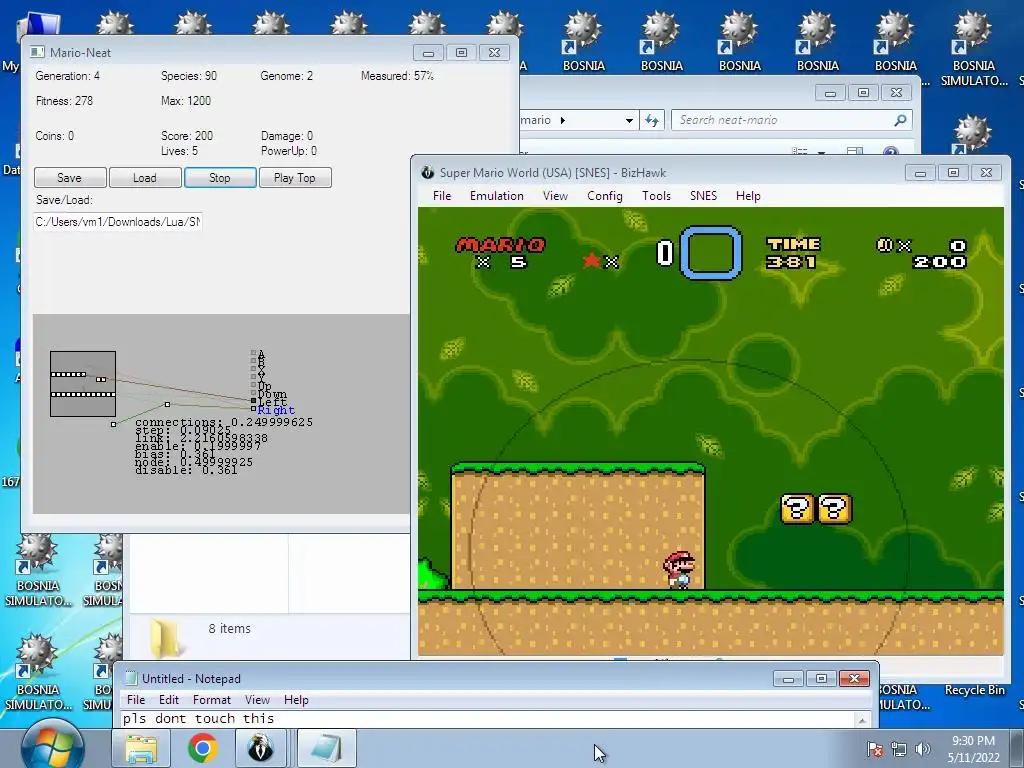Open File Explorer from the taskbar
This screenshot has width=1024, height=768.
(141, 748)
